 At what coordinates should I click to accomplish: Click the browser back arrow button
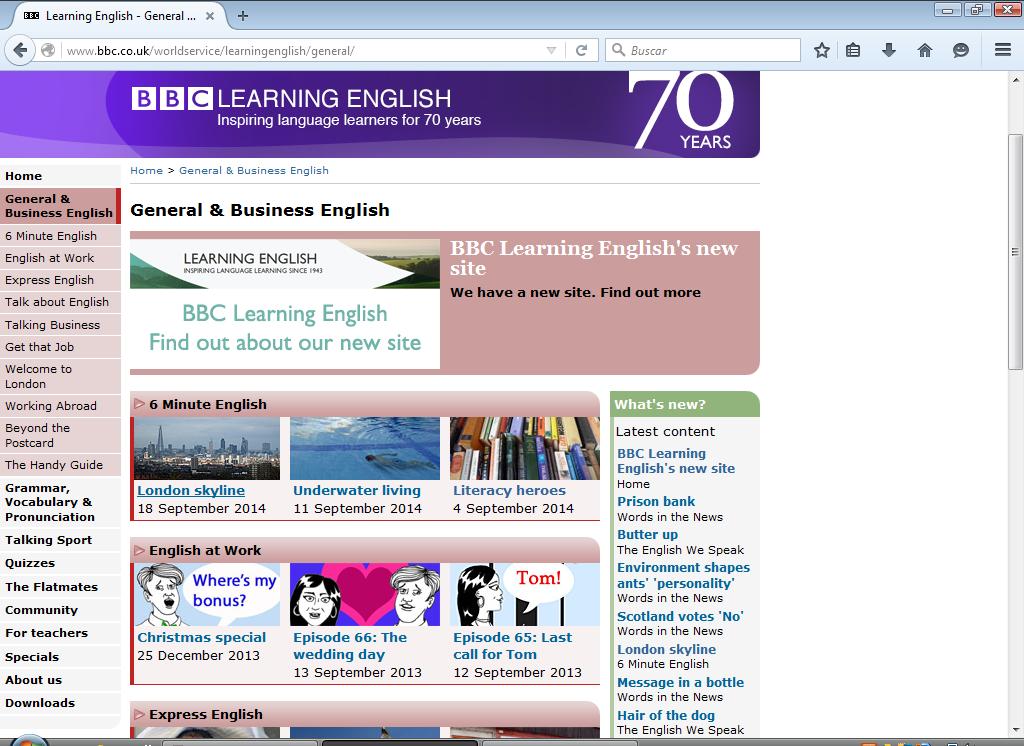(x=20, y=50)
